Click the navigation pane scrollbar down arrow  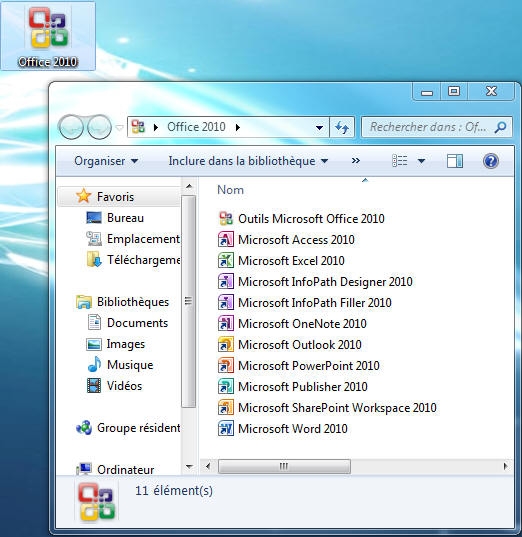coord(189,466)
